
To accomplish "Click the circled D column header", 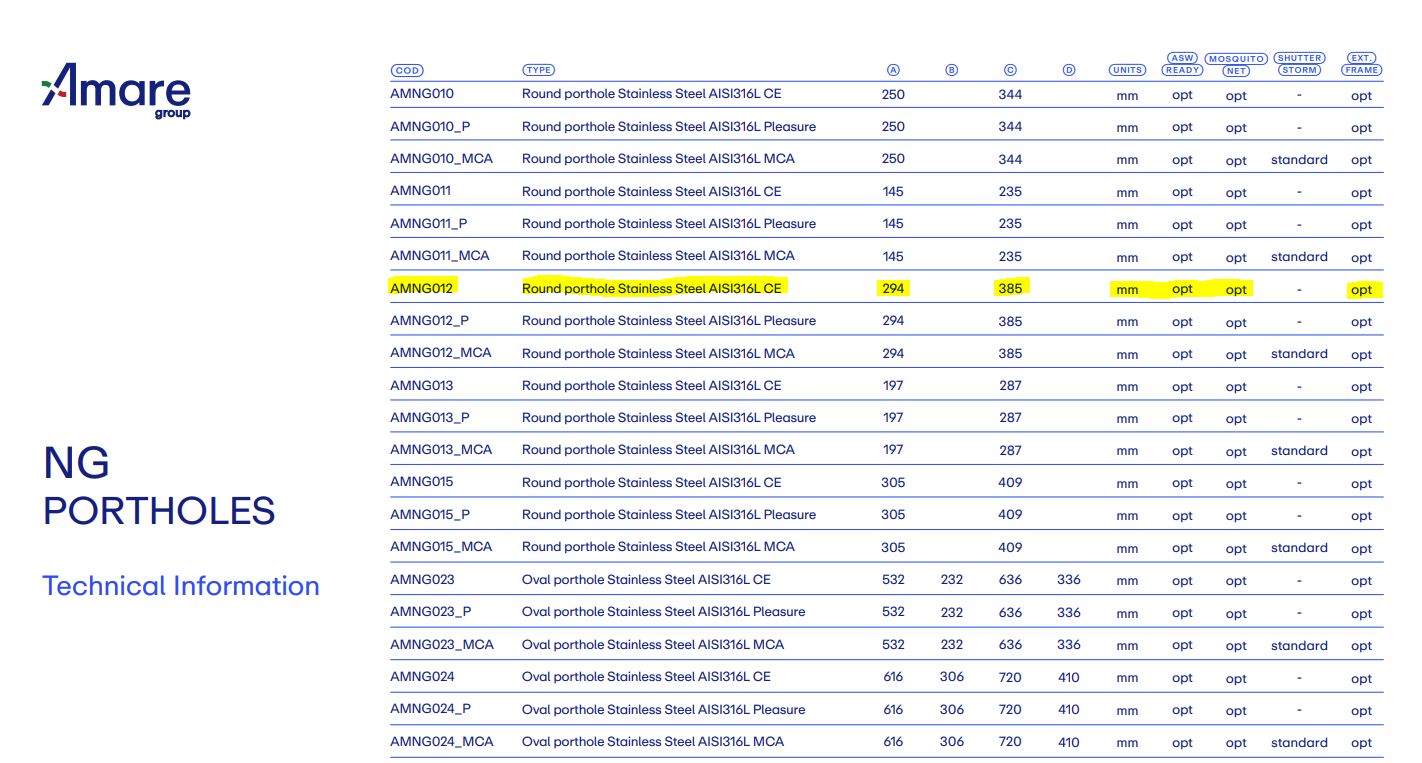I will point(1068,70).
